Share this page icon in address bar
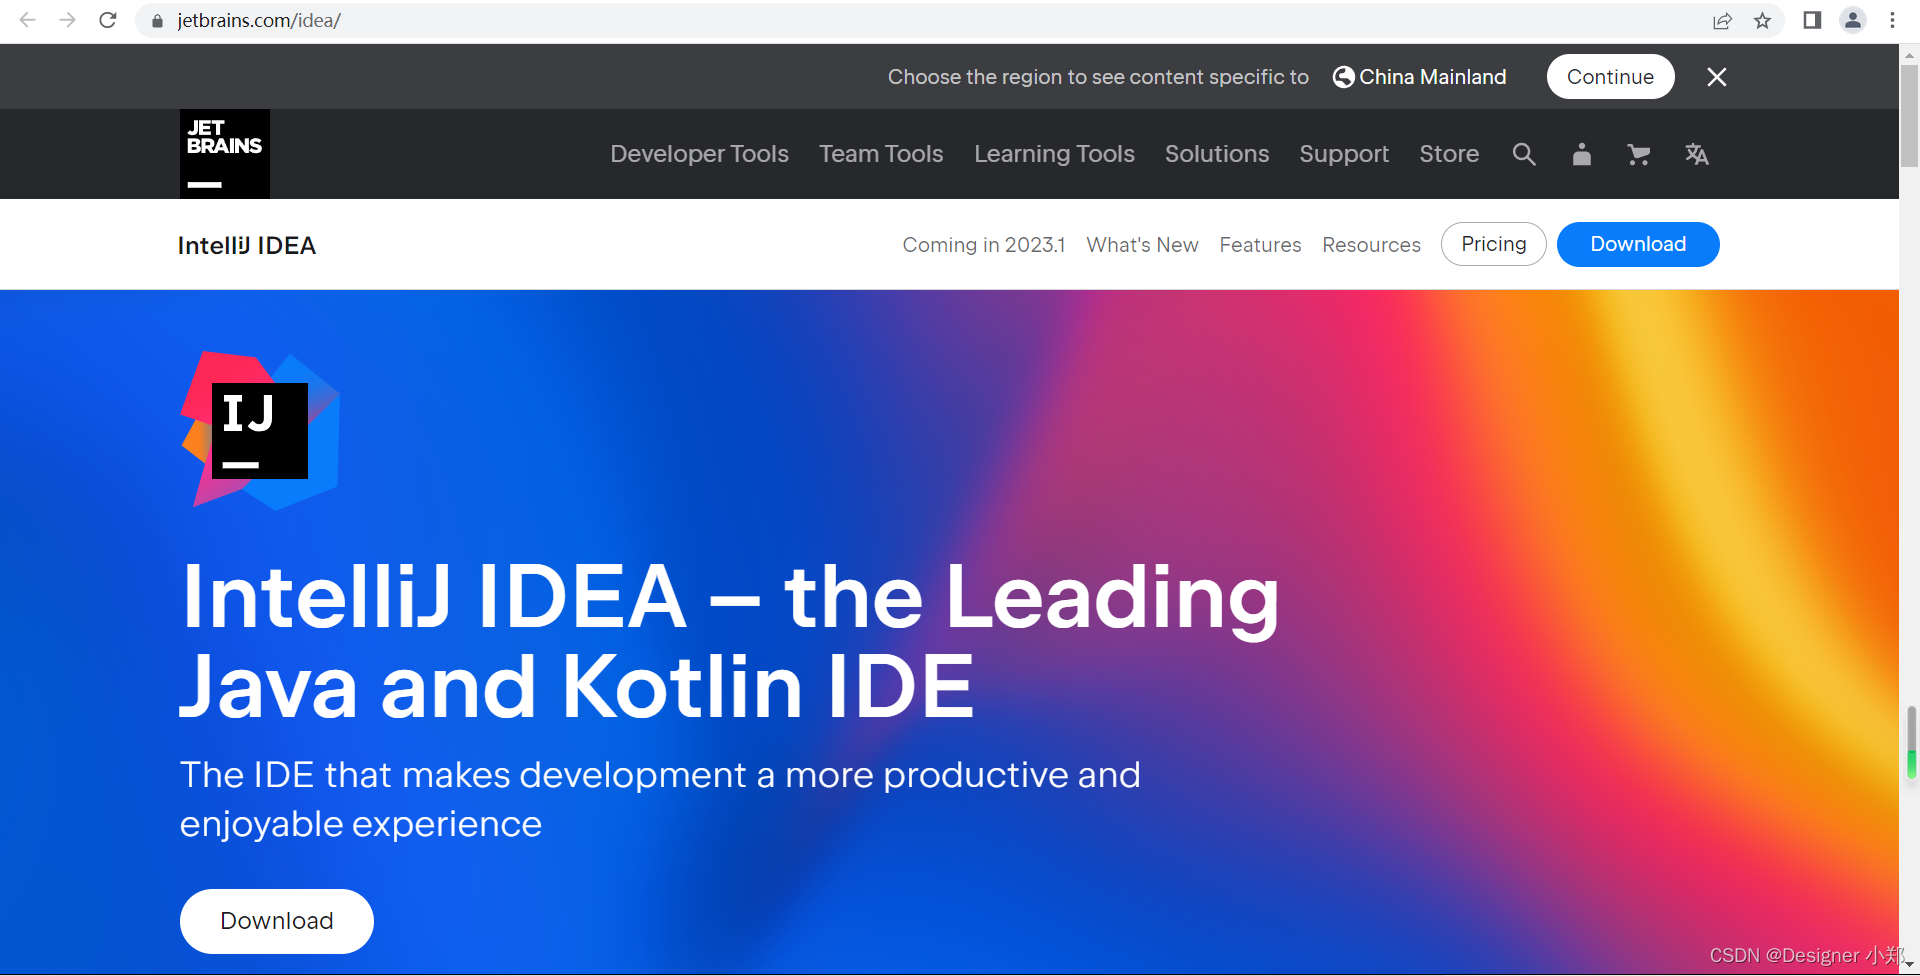Viewport: 1920px width, 976px height. 1722,21
